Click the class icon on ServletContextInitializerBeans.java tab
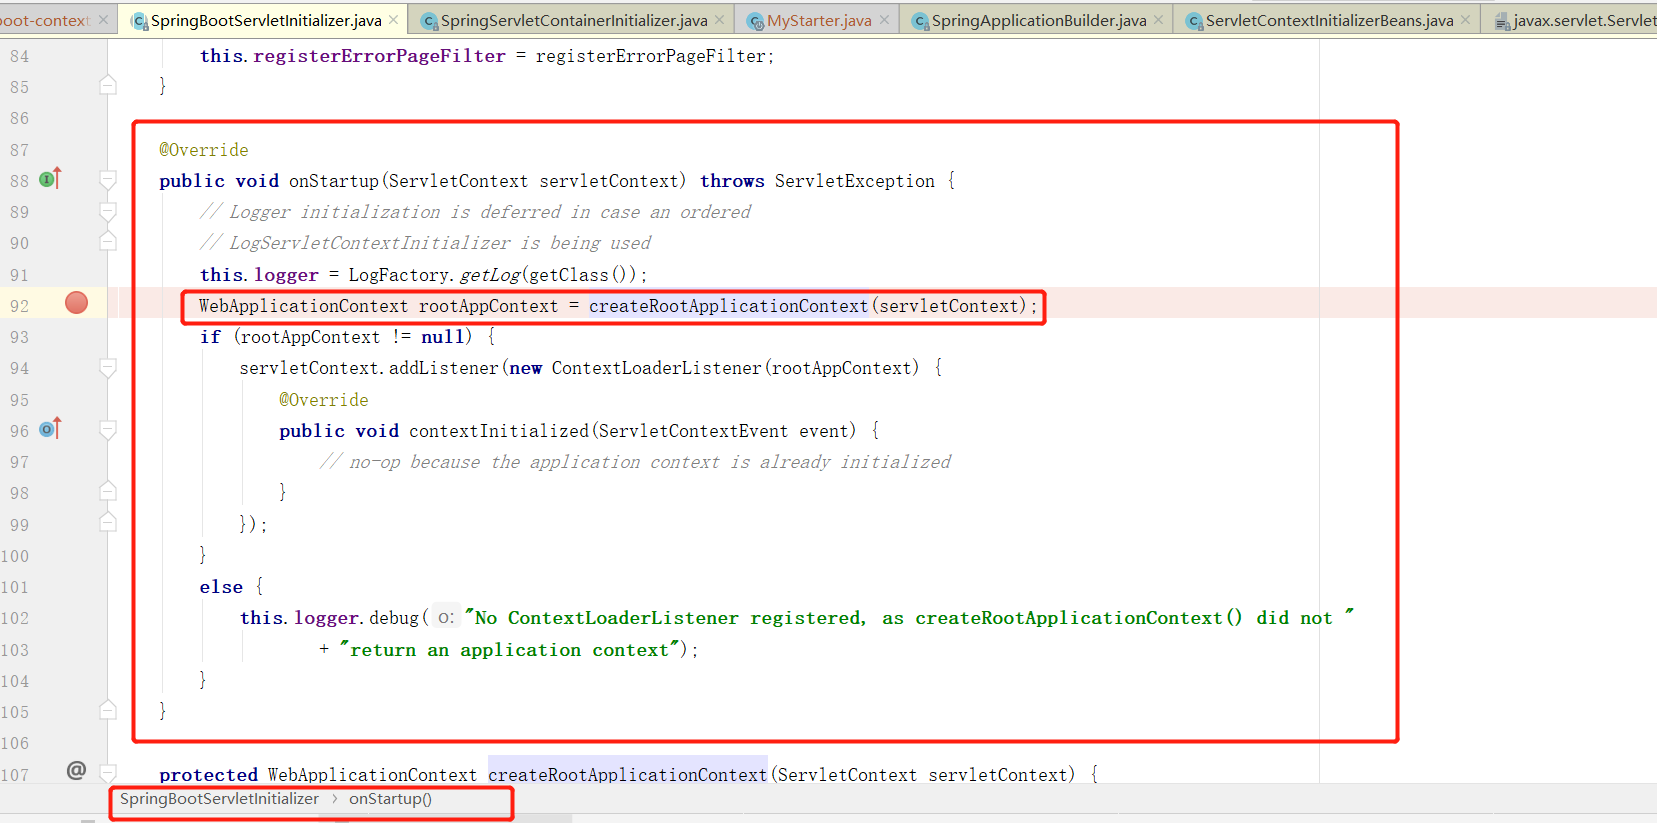 coord(1194,21)
